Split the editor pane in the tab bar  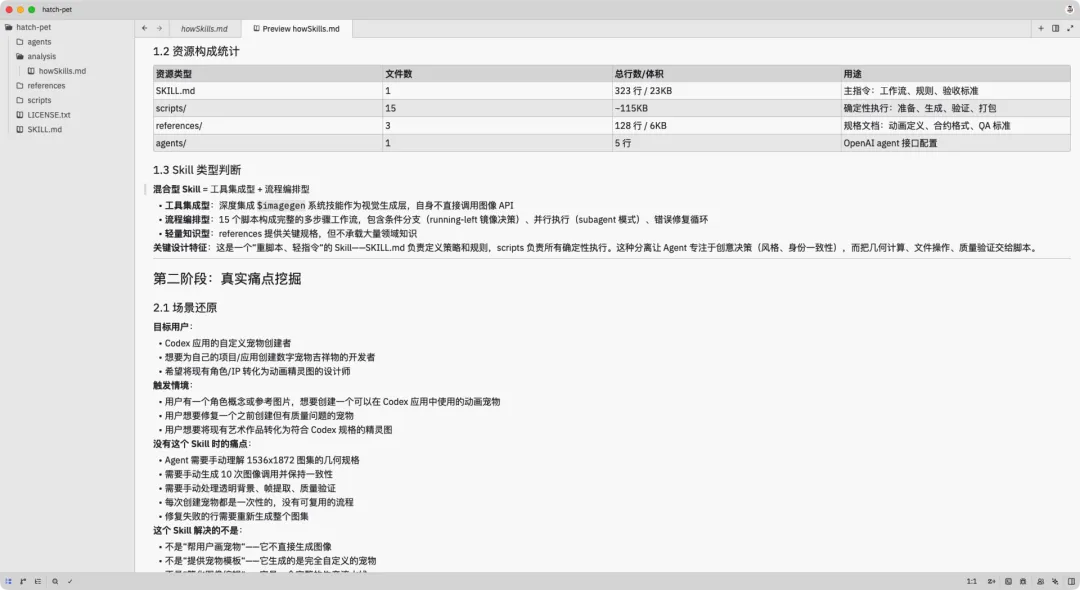tap(1055, 28)
